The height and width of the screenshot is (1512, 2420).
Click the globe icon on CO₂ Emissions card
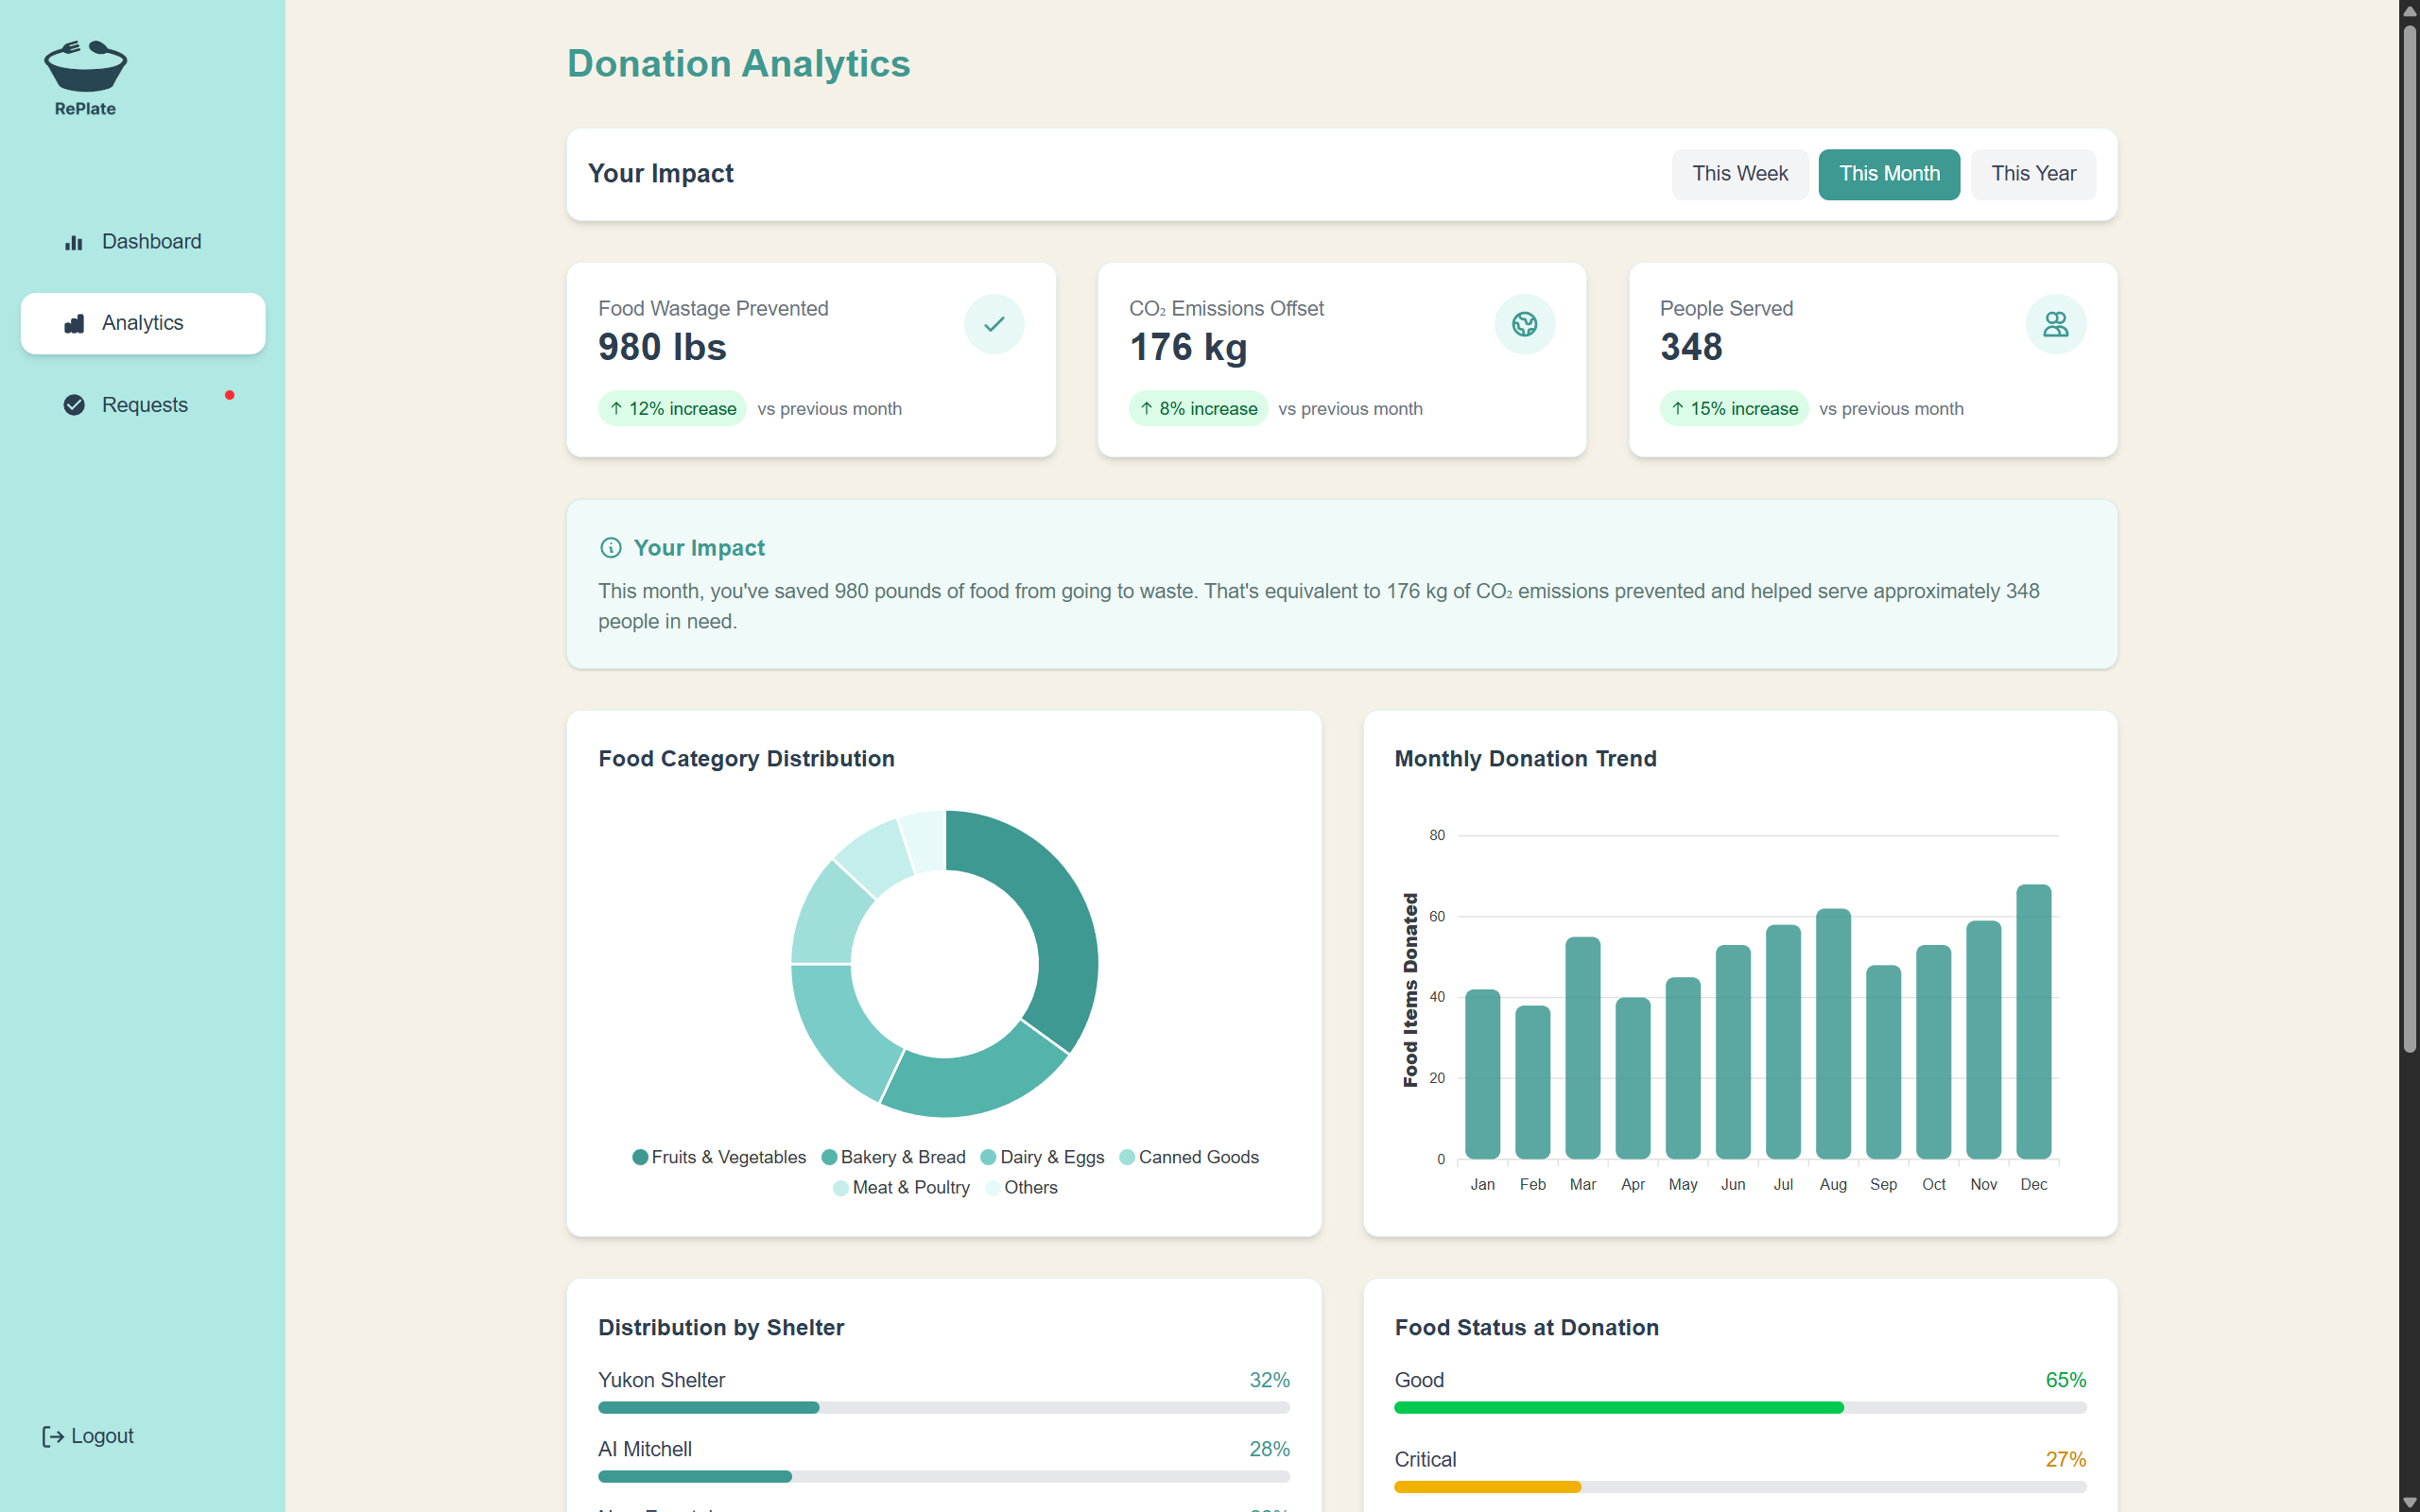click(x=1524, y=324)
